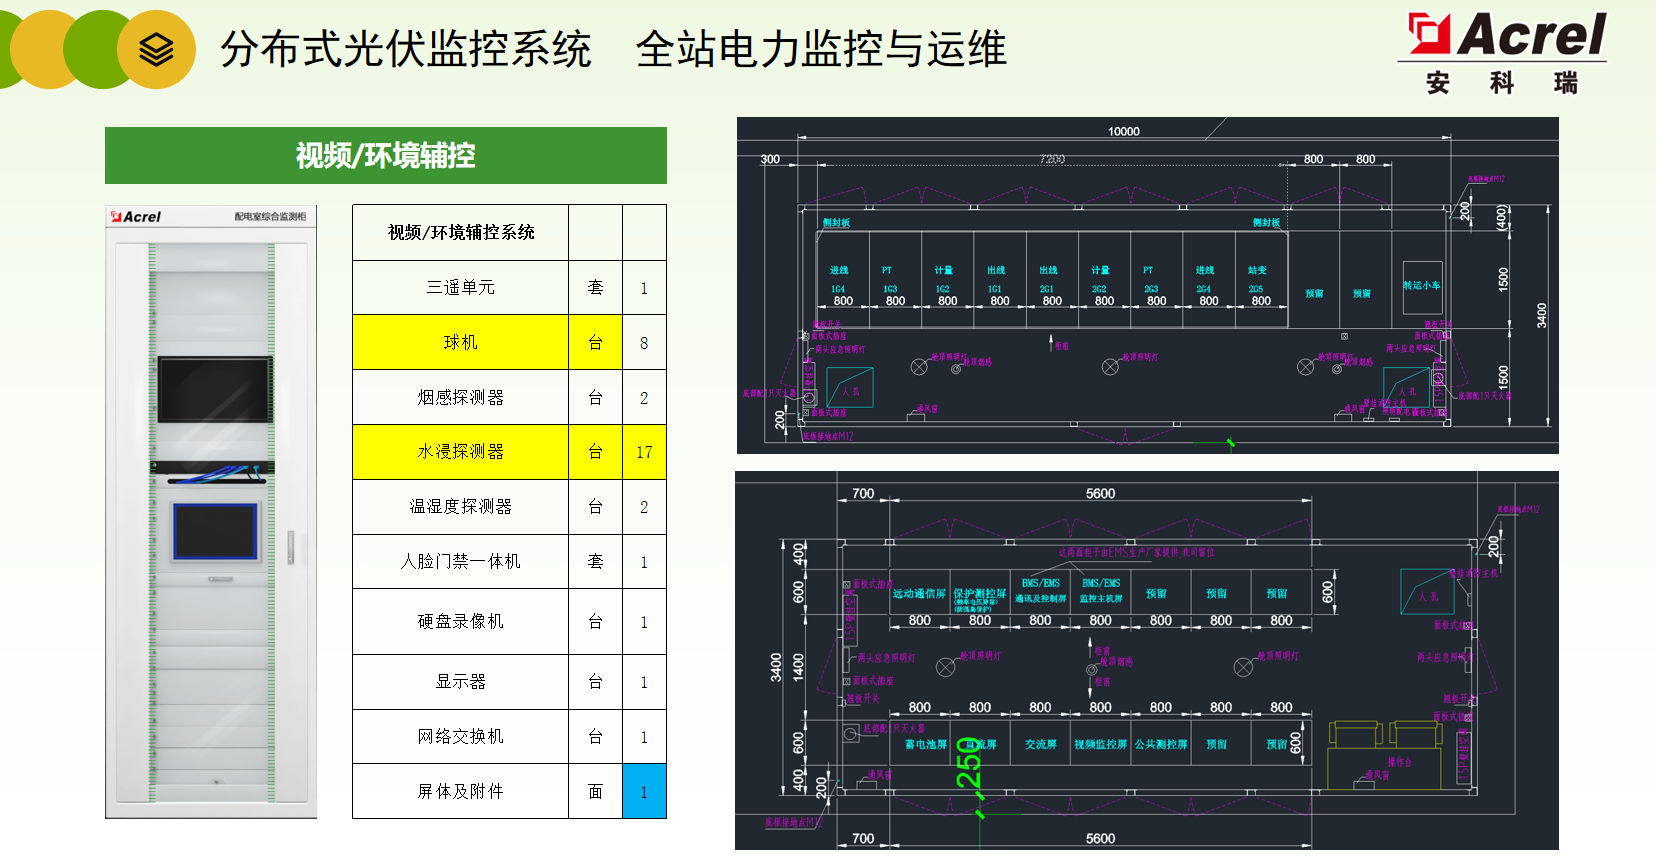Select the 烟感探测器 table cell
Viewport: 1656px width, 867px height.
click(461, 398)
